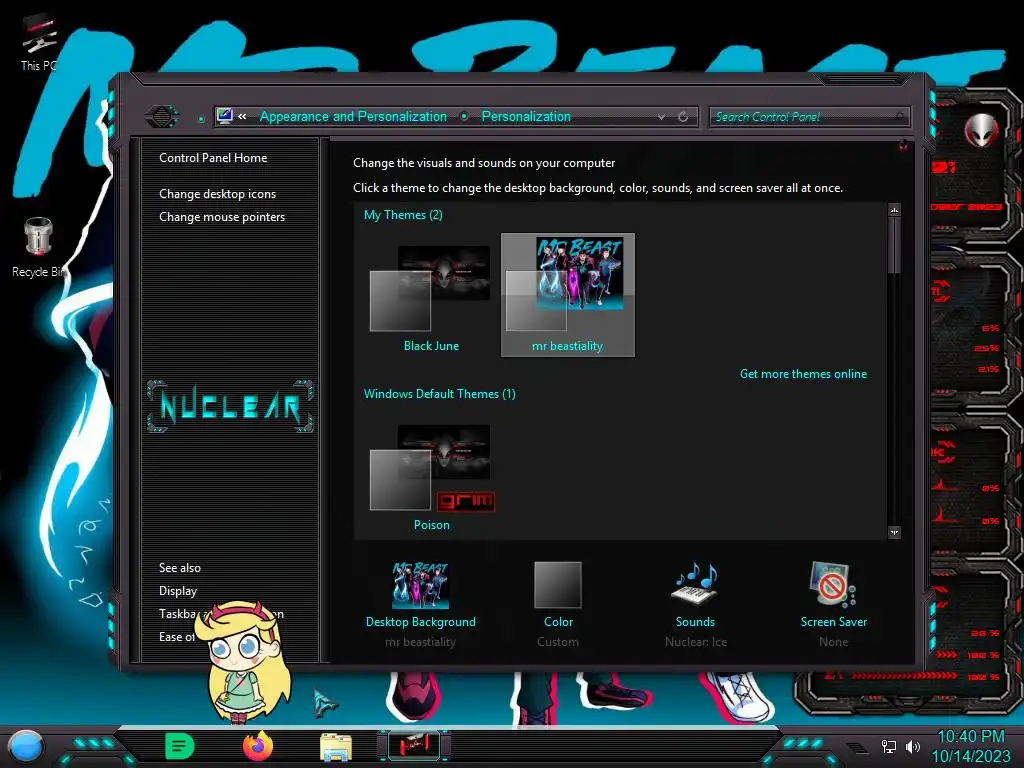1024x768 pixels.
Task: Open Change mouse pointers link
Action: click(222, 217)
